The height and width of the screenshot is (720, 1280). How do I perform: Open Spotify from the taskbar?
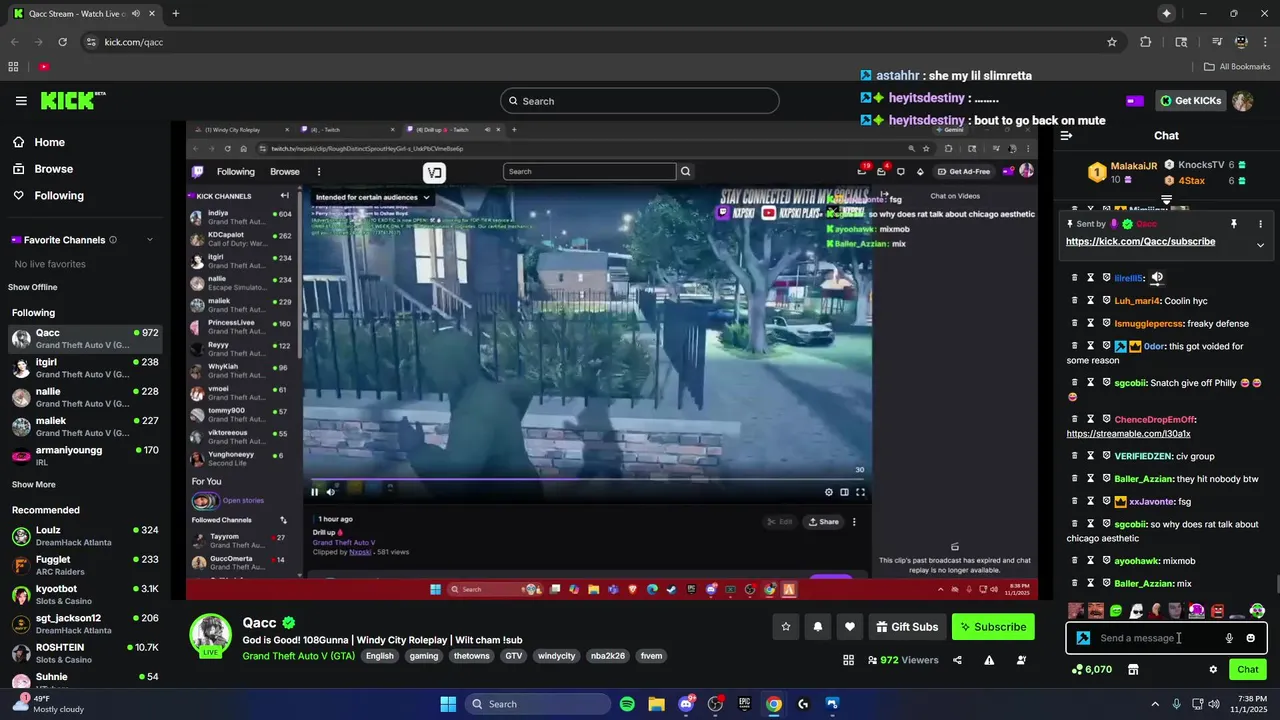627,704
